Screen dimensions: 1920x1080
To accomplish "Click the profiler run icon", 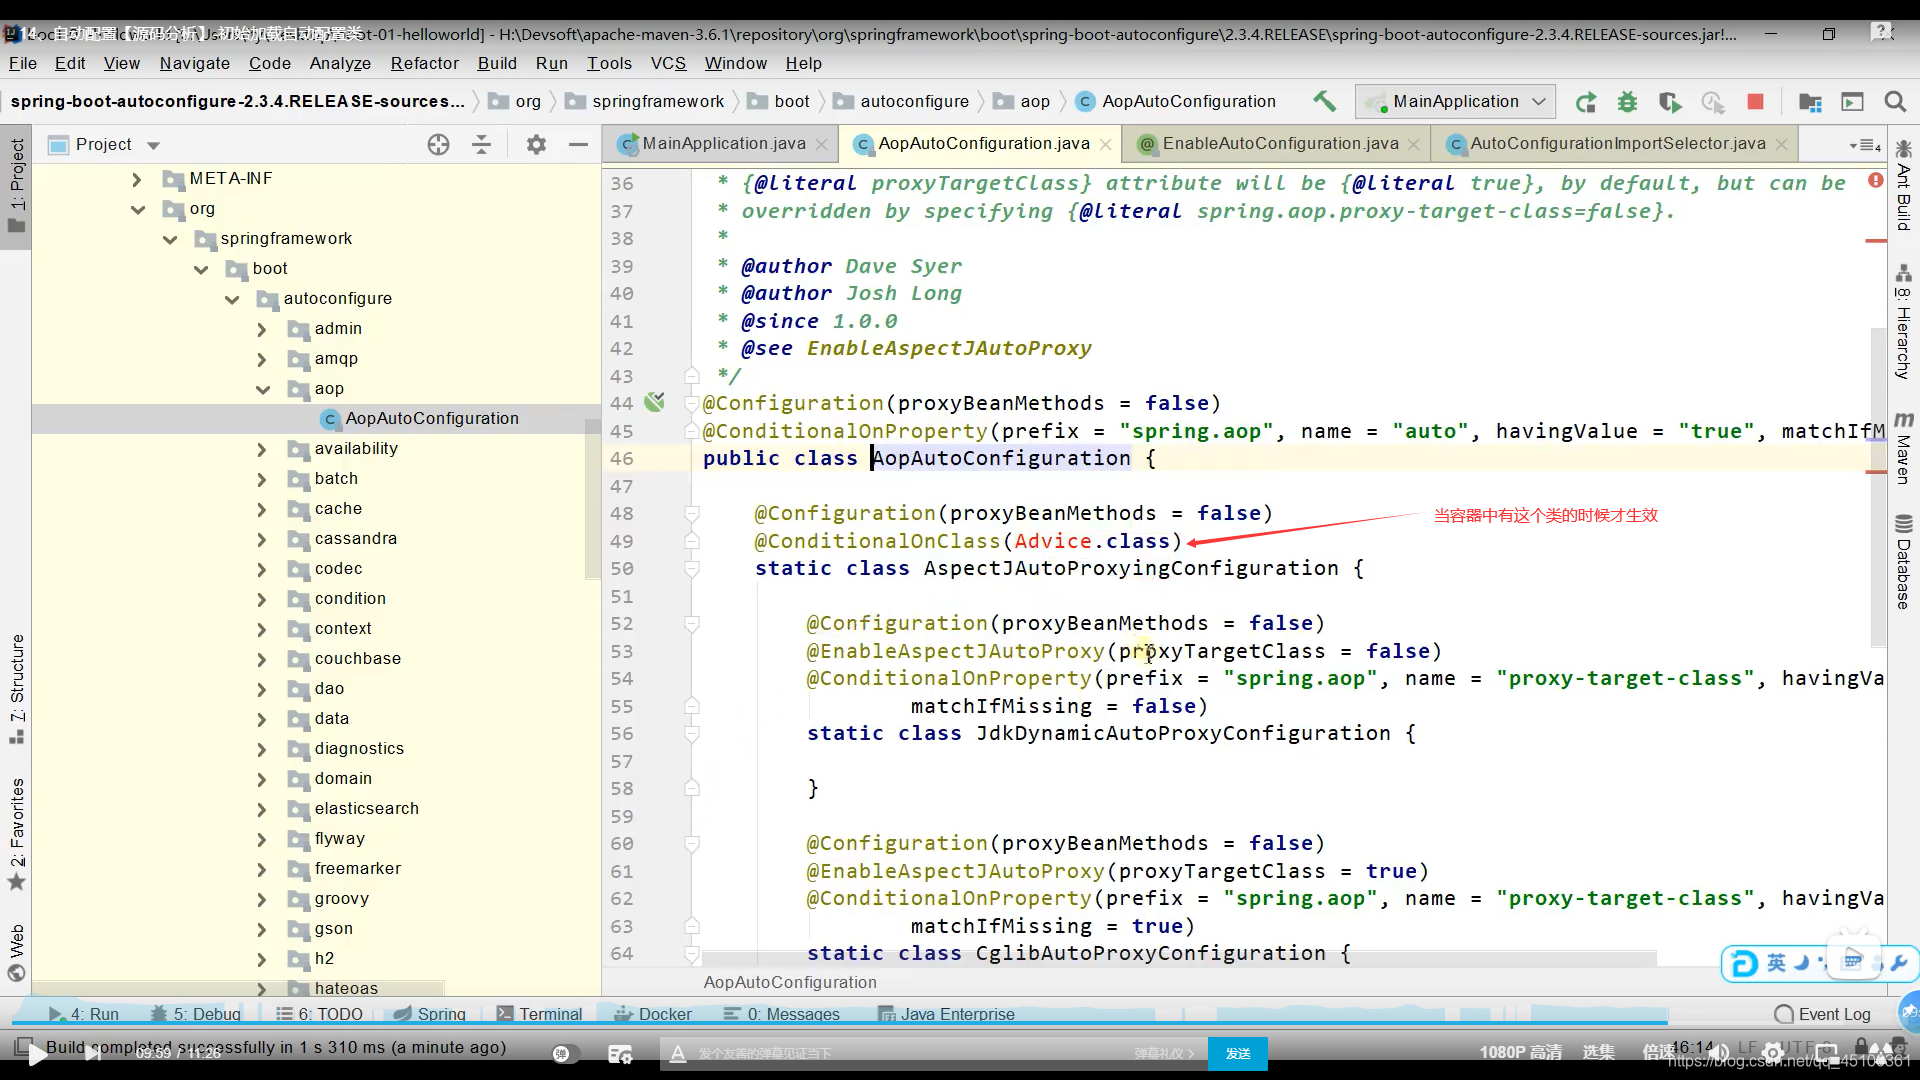I will 1712,102.
